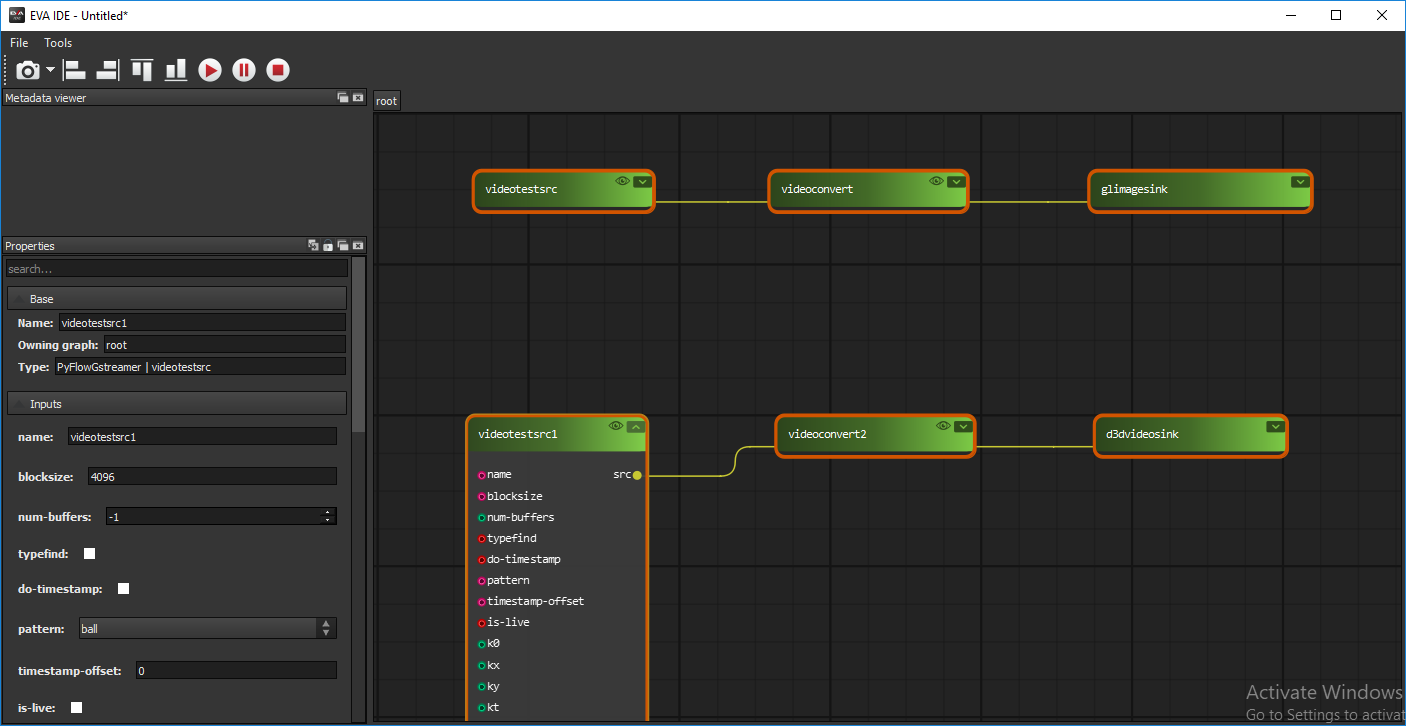Open the File menu
Image resolution: width=1406 pixels, height=726 pixels.
click(x=19, y=43)
